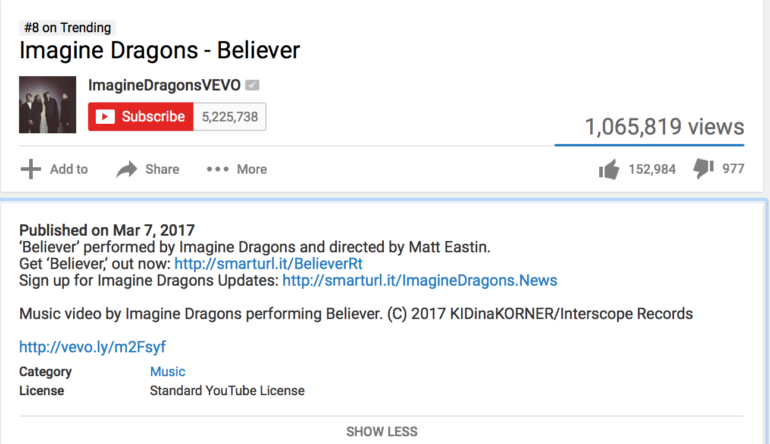Collapse description with SHOW LESS
This screenshot has width=770, height=444.
(382, 432)
